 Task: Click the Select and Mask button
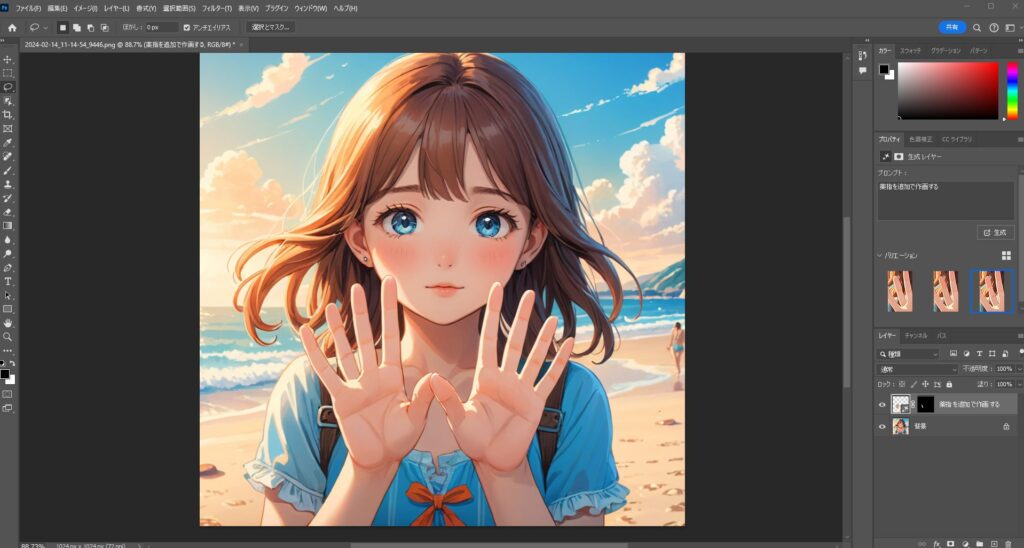click(x=270, y=27)
